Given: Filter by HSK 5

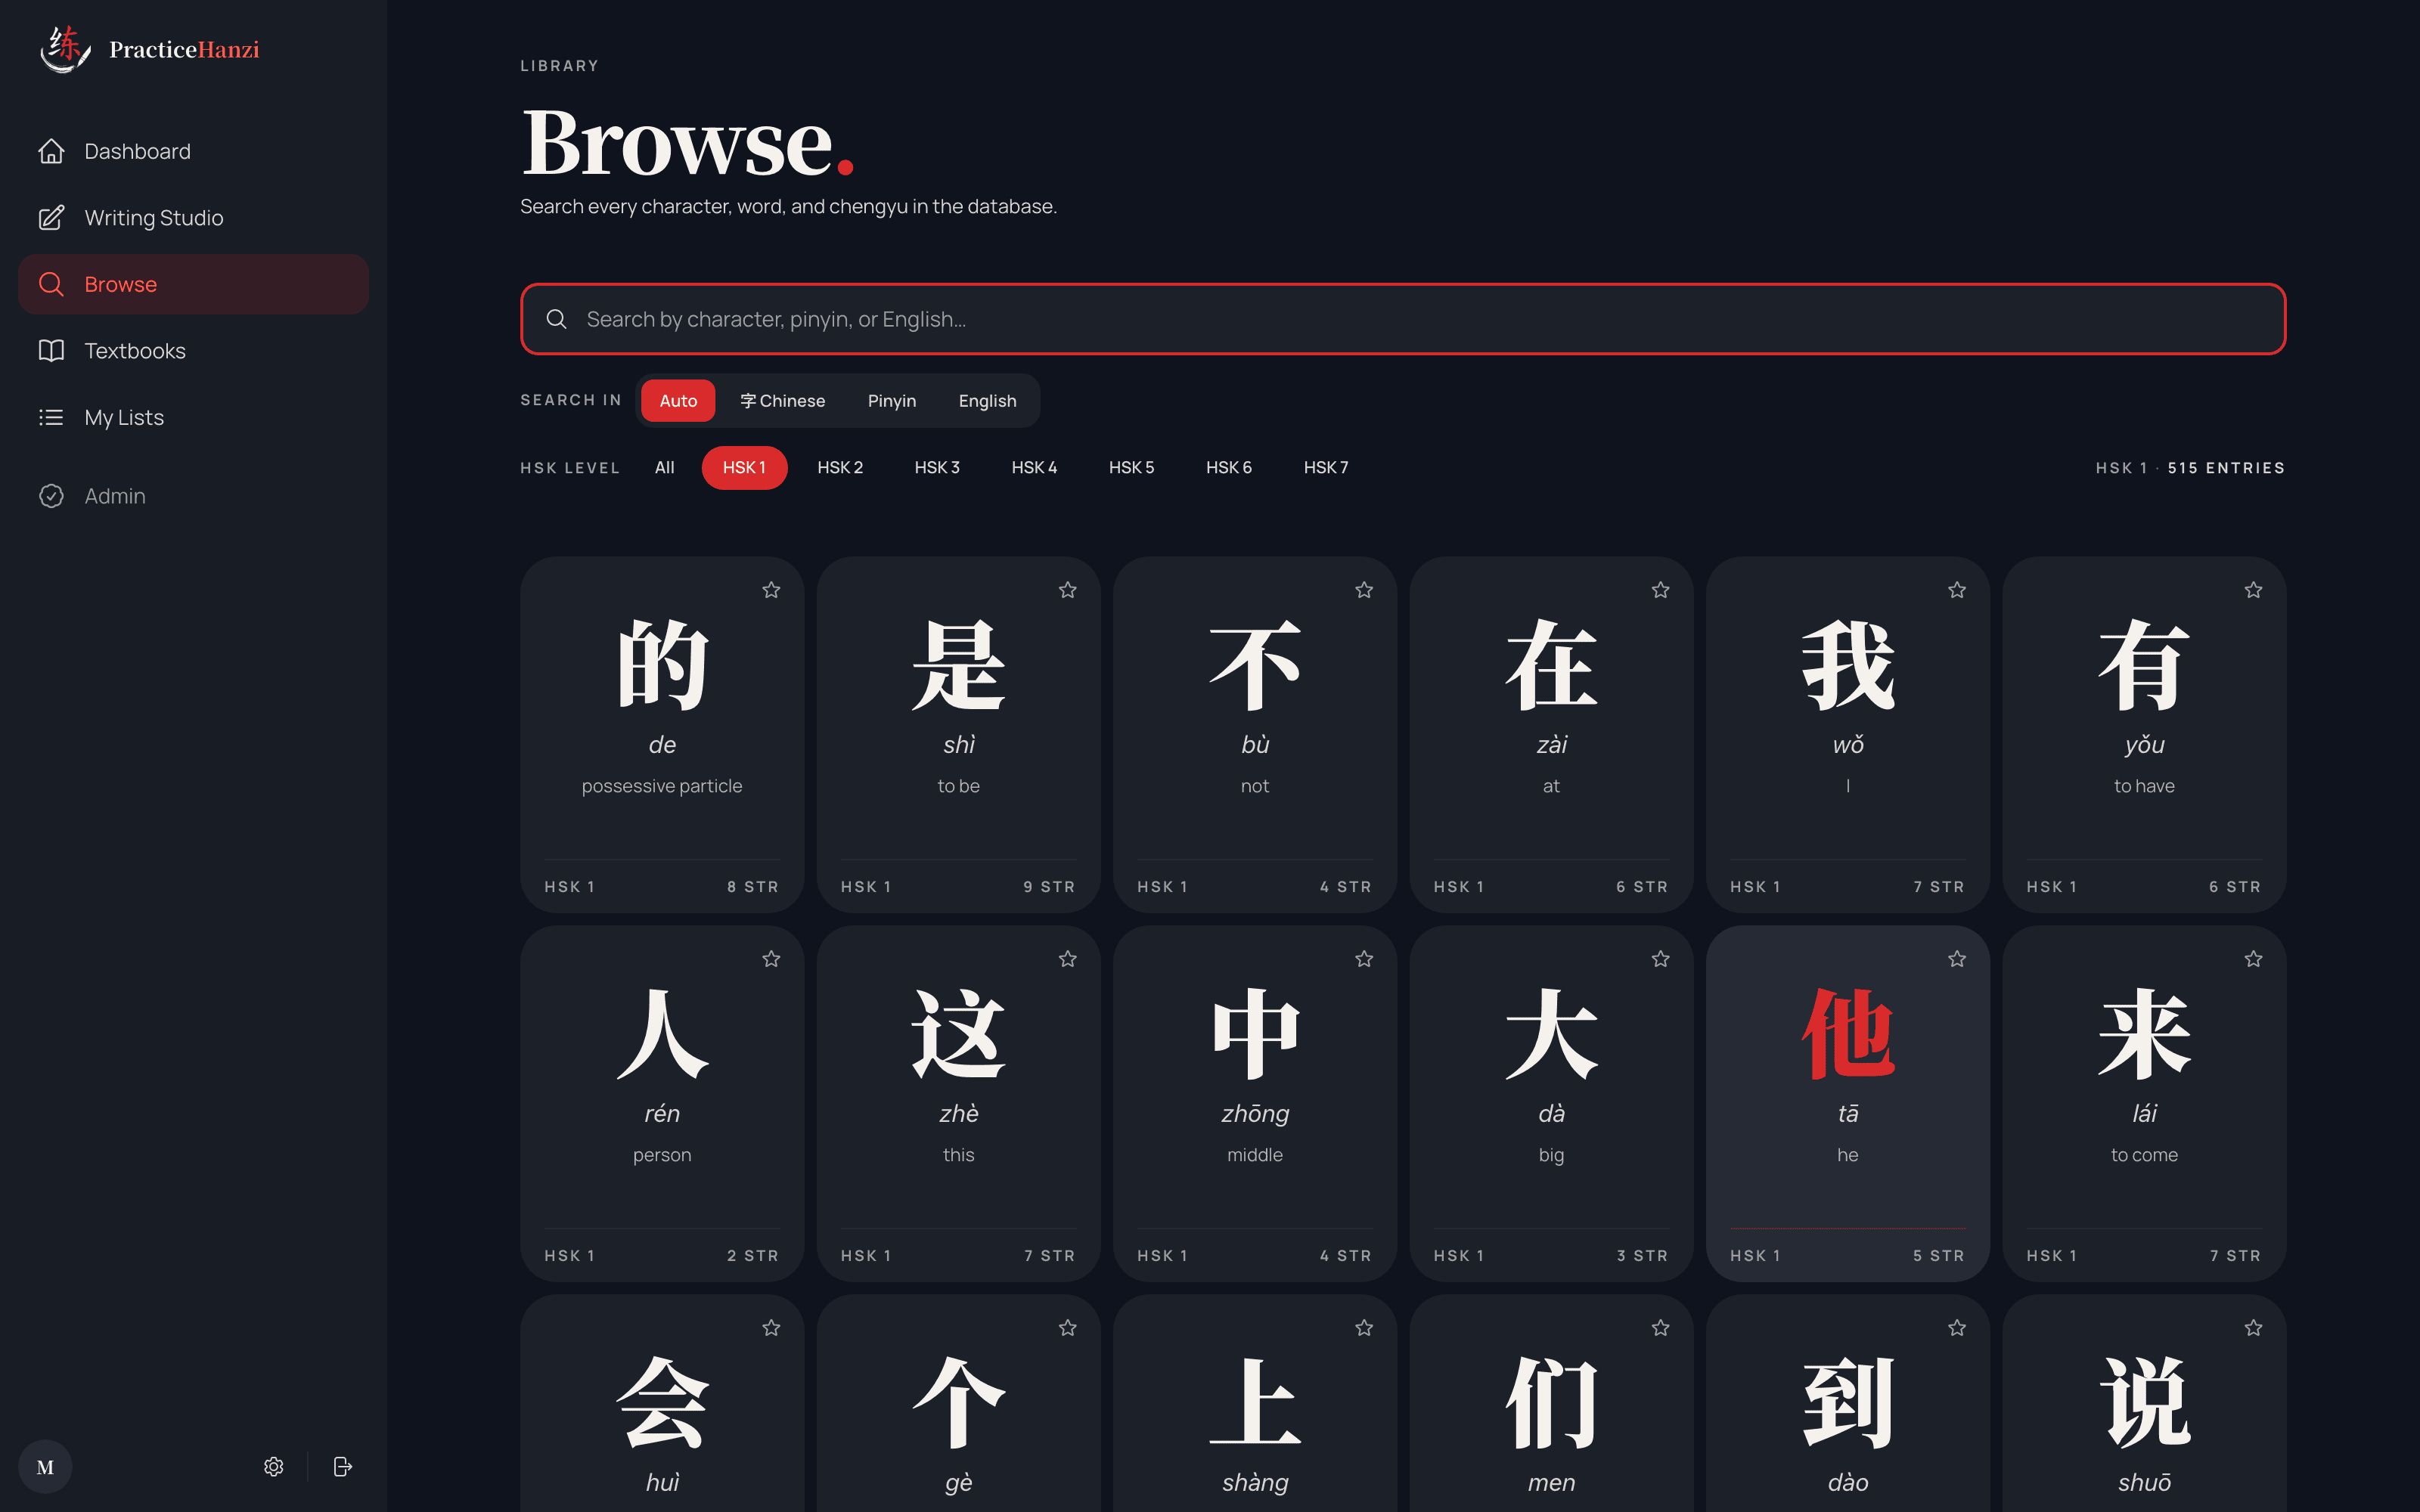Looking at the screenshot, I should click(1131, 468).
